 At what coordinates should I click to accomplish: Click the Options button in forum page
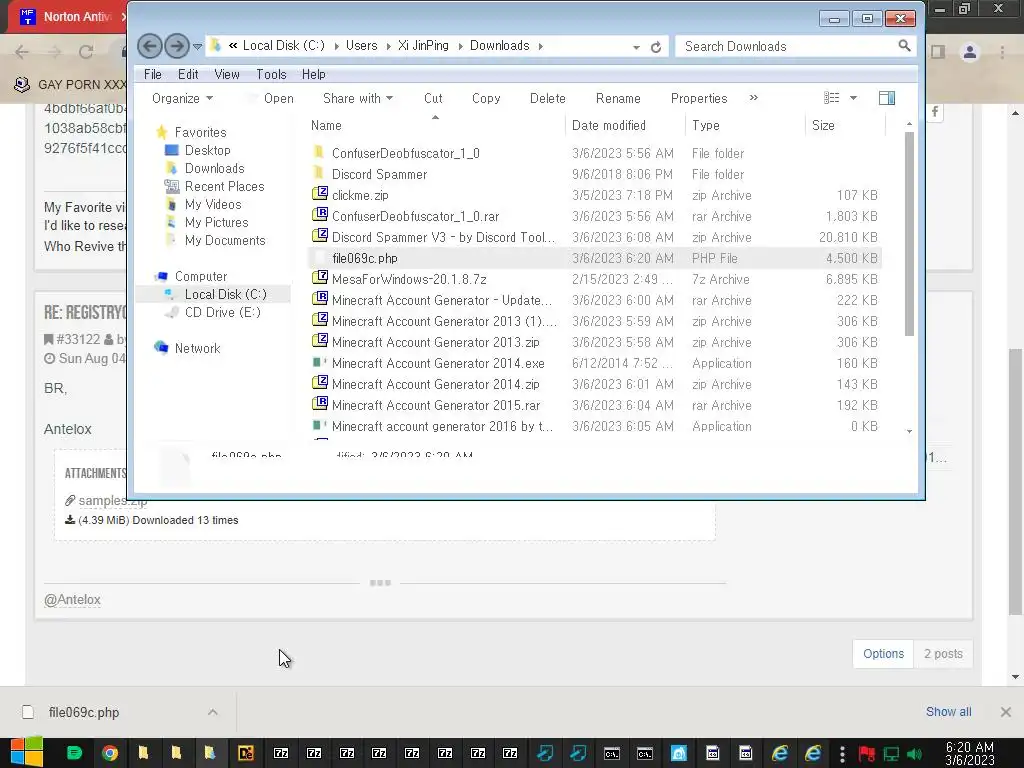pyautogui.click(x=883, y=654)
